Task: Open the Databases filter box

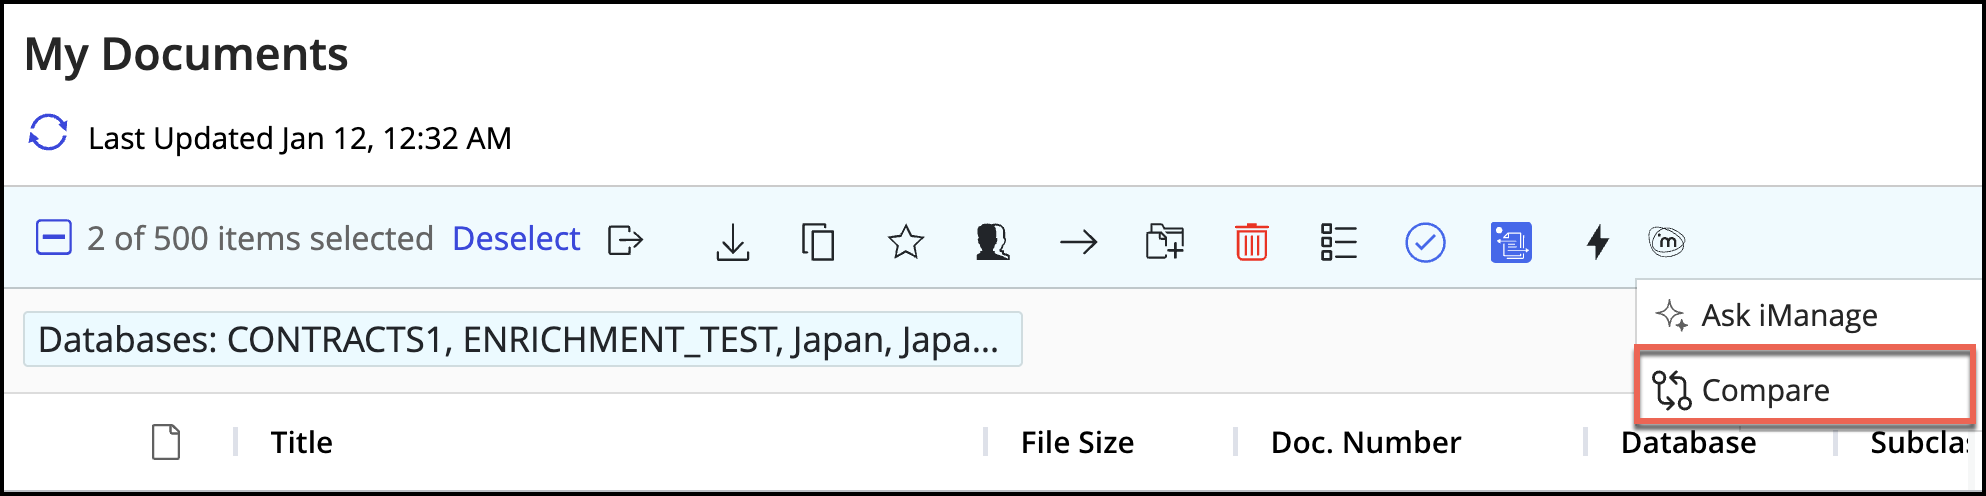Action: point(522,340)
